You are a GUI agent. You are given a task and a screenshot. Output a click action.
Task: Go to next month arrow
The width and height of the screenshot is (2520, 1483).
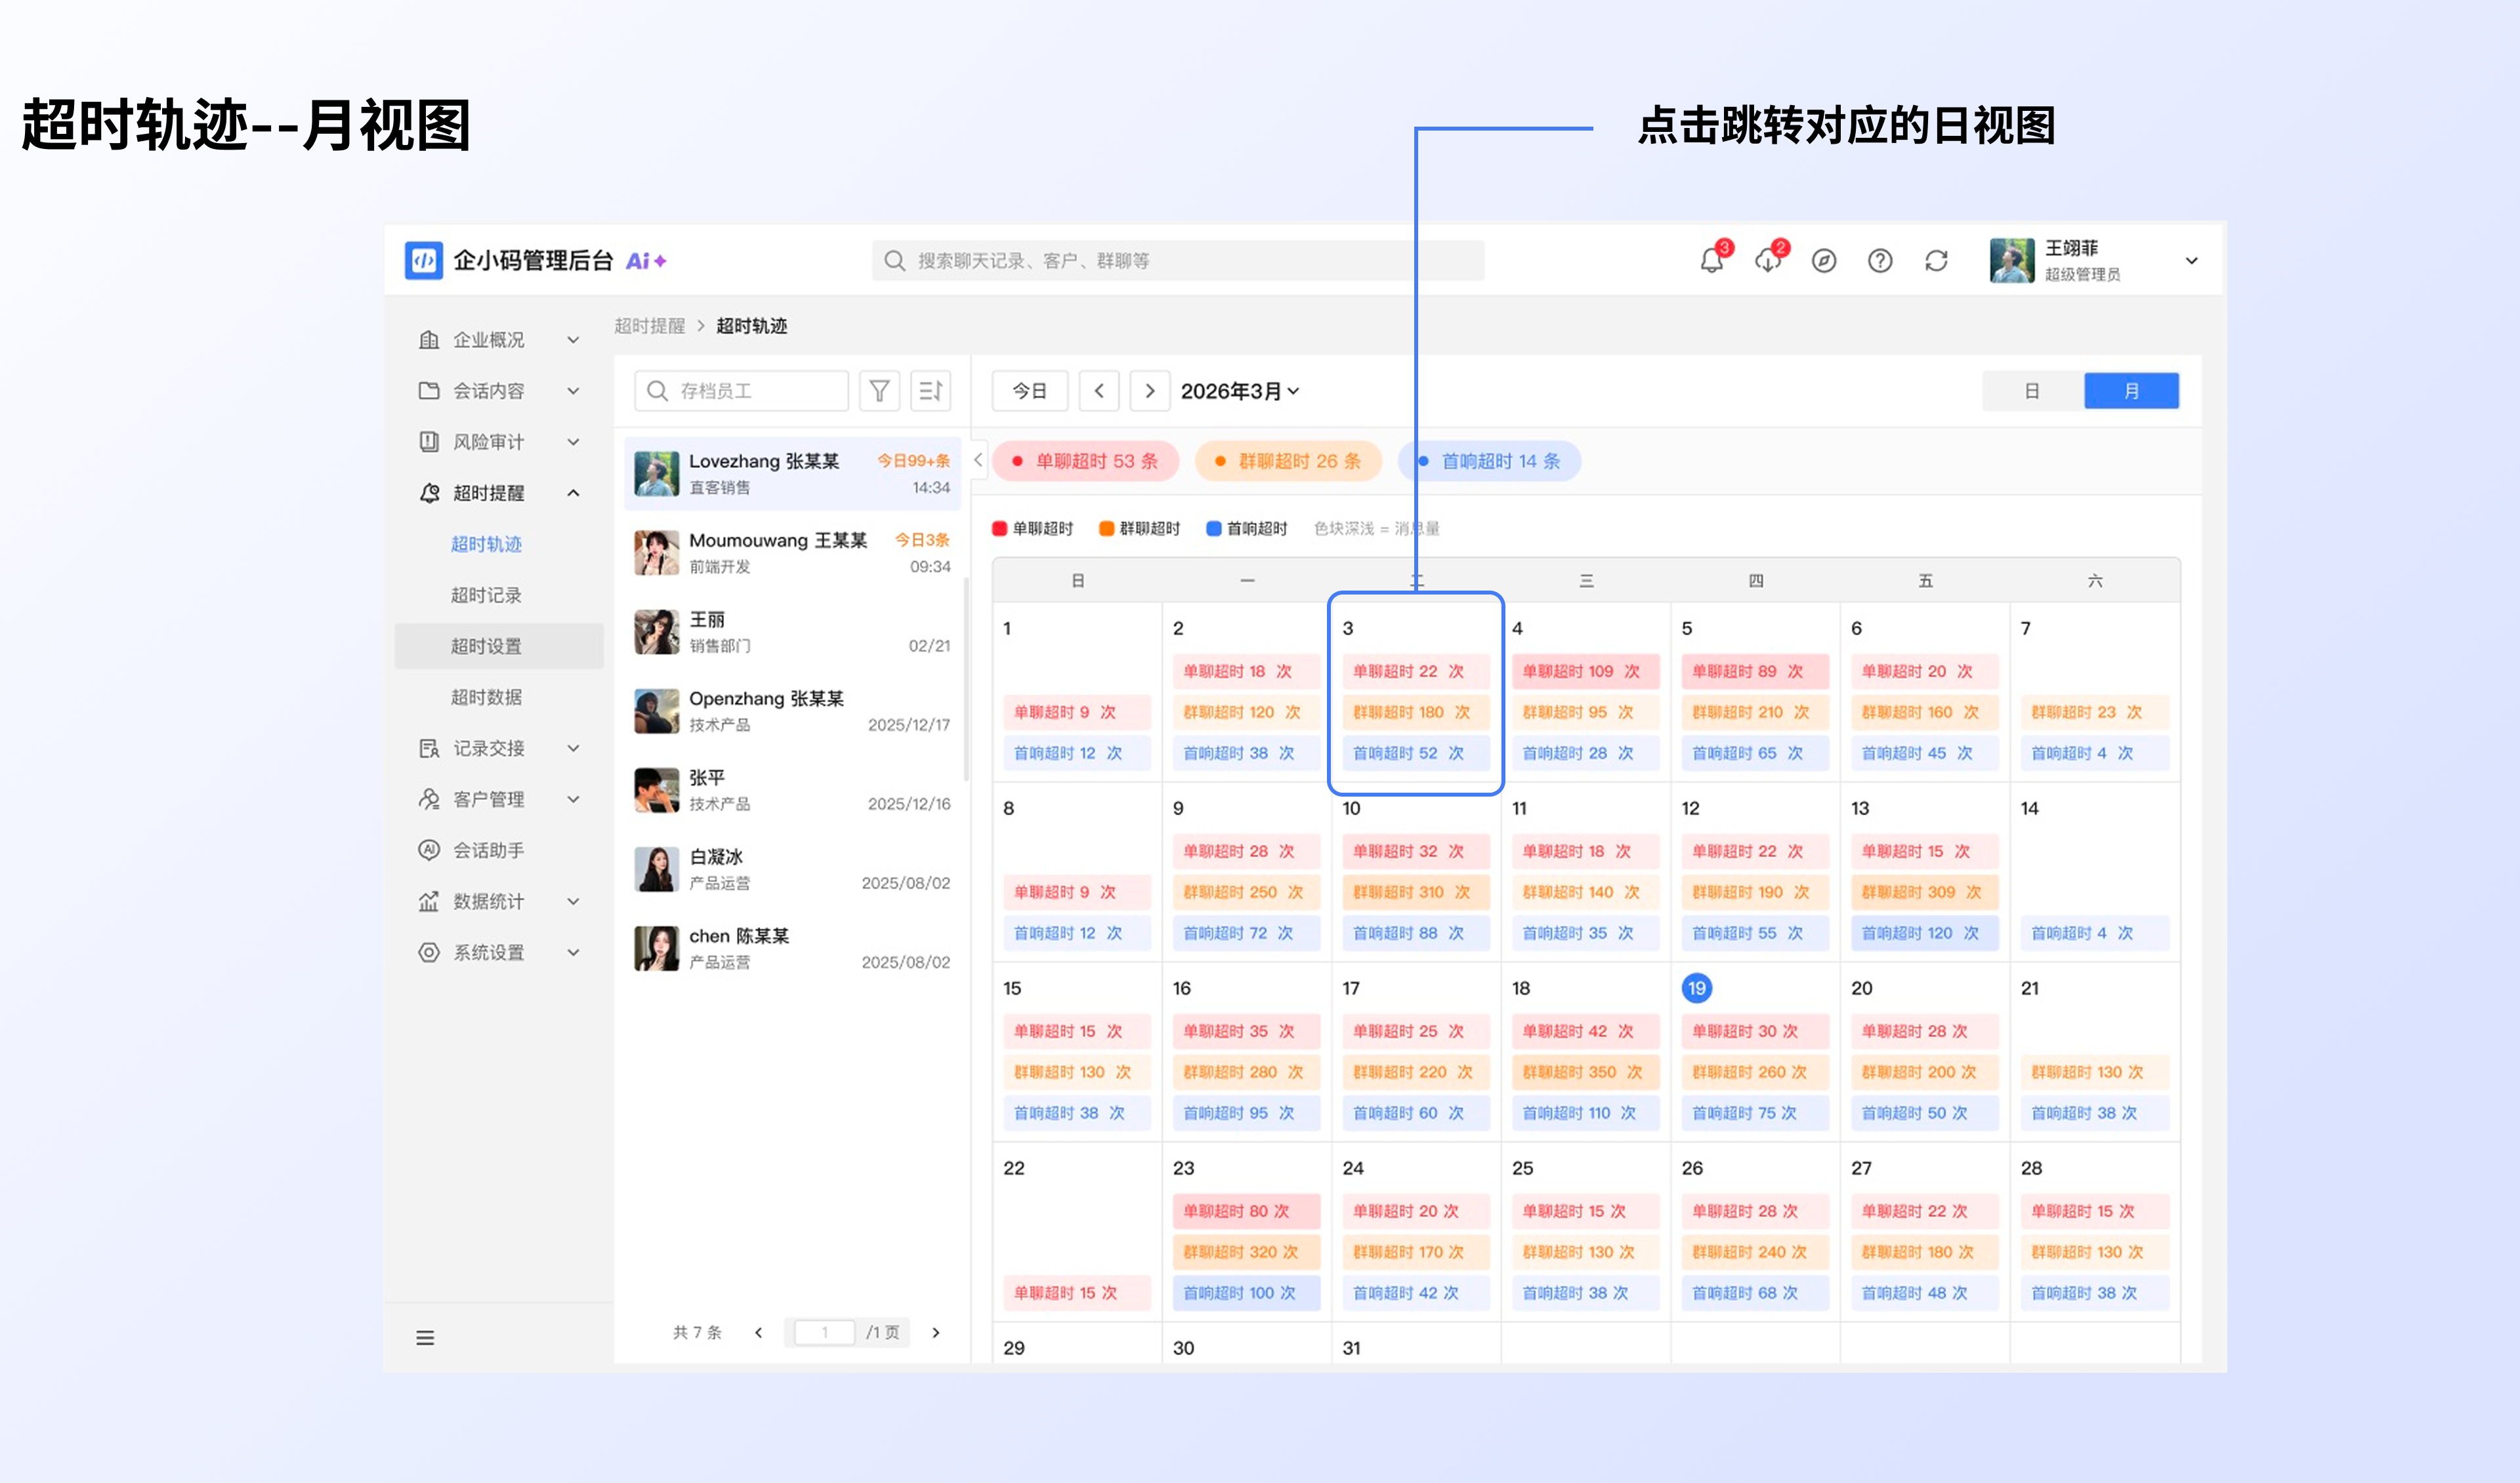point(1150,391)
